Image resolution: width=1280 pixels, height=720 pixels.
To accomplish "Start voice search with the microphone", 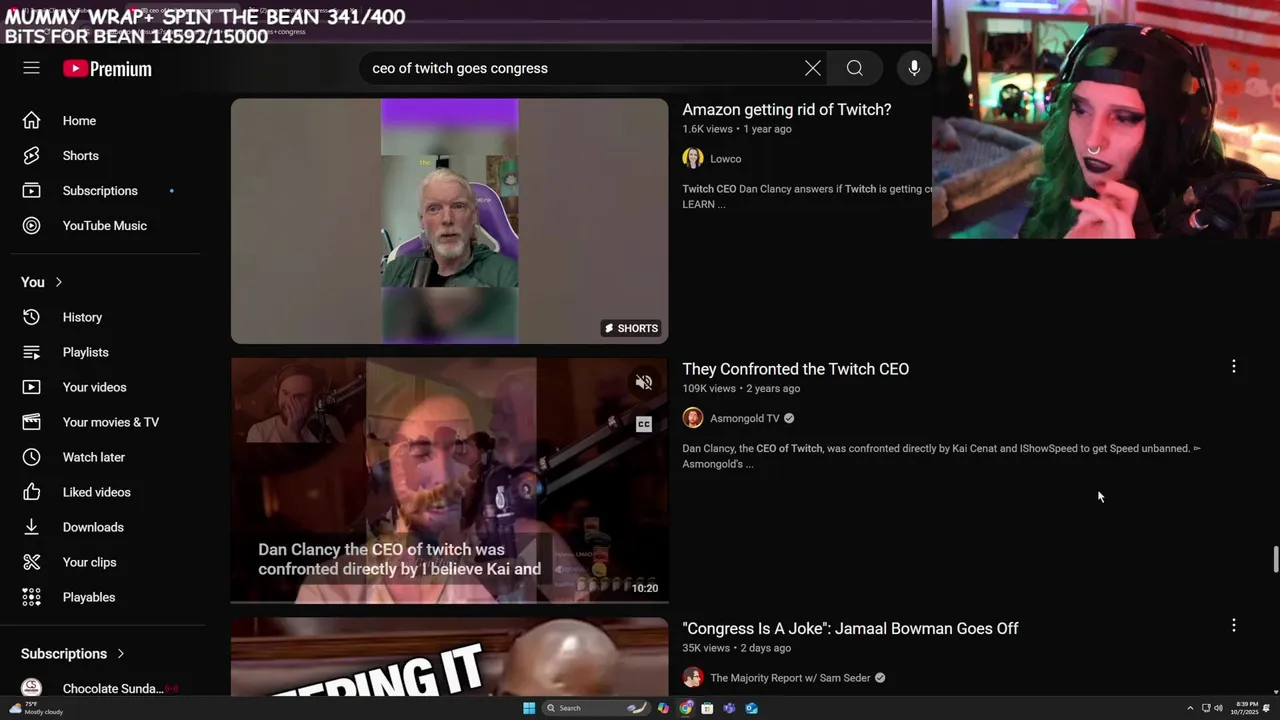I will tap(914, 68).
